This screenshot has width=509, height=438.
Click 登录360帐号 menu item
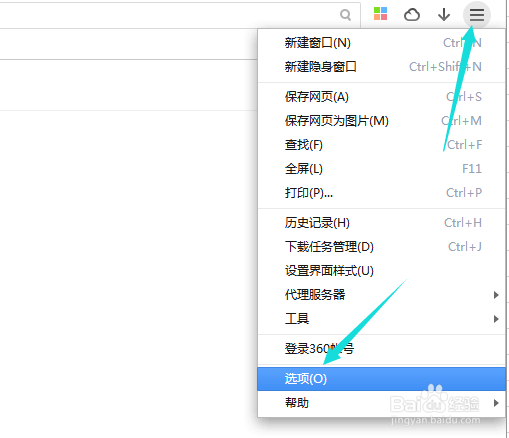(382, 349)
